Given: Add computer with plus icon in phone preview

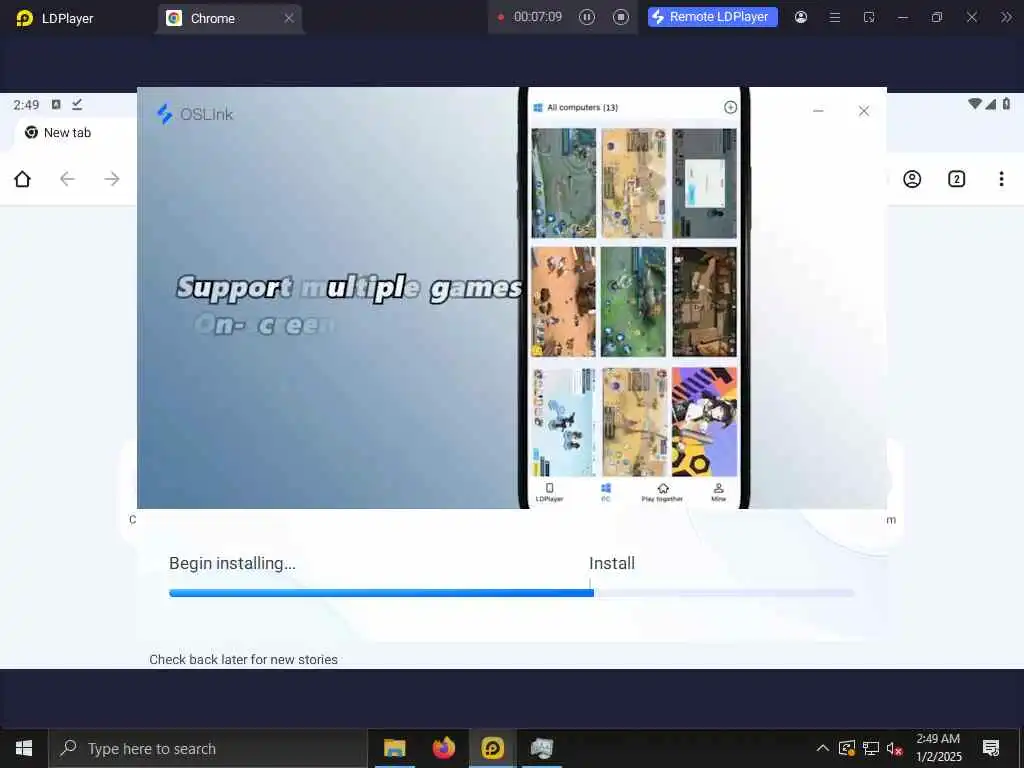Looking at the screenshot, I should 730,107.
